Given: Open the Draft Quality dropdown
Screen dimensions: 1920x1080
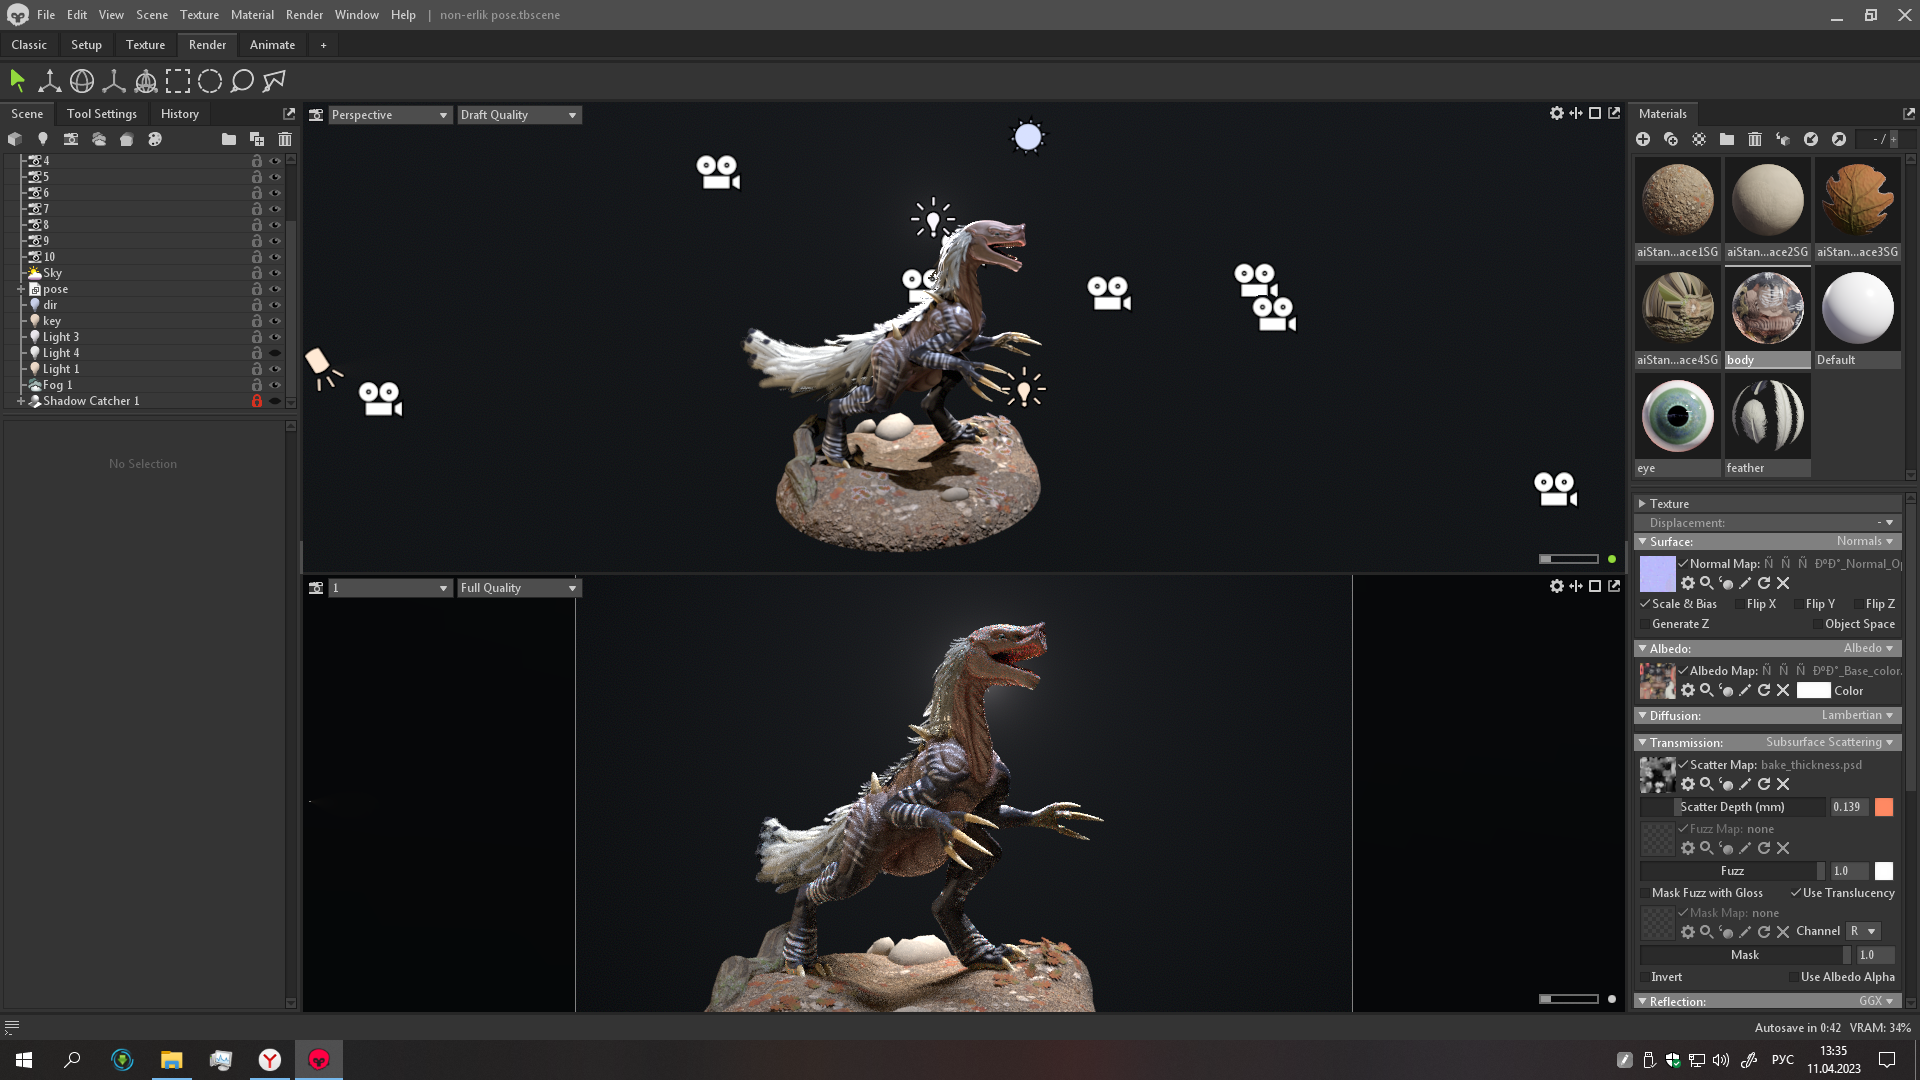Looking at the screenshot, I should pyautogui.click(x=518, y=115).
